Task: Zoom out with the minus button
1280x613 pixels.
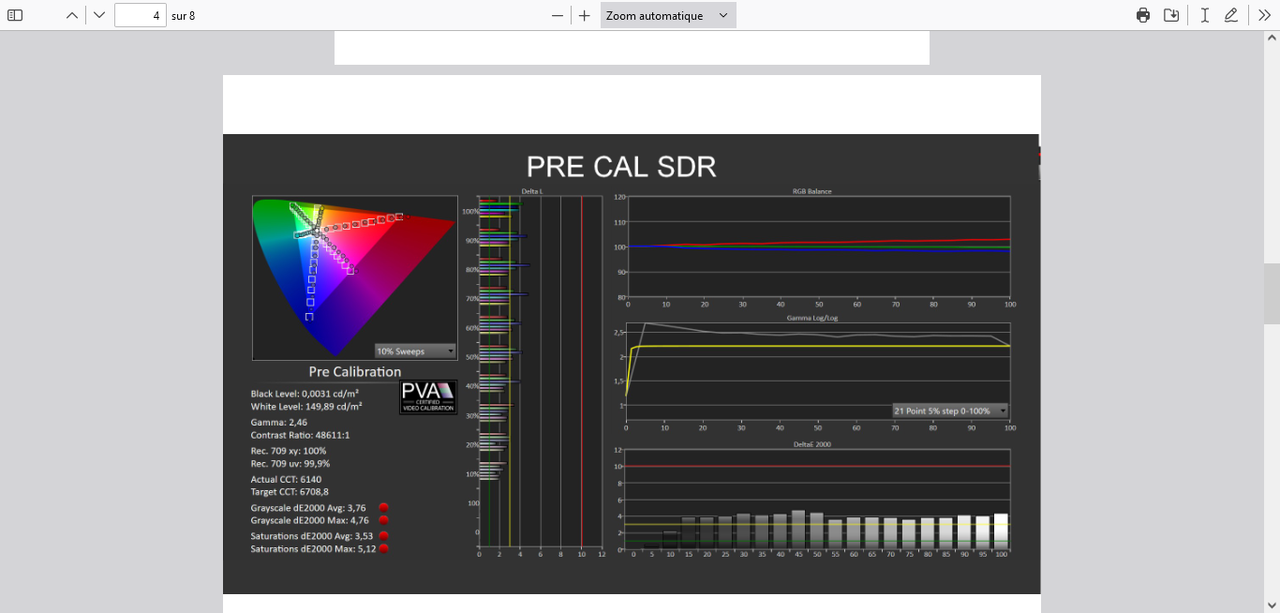Action: (x=557, y=15)
